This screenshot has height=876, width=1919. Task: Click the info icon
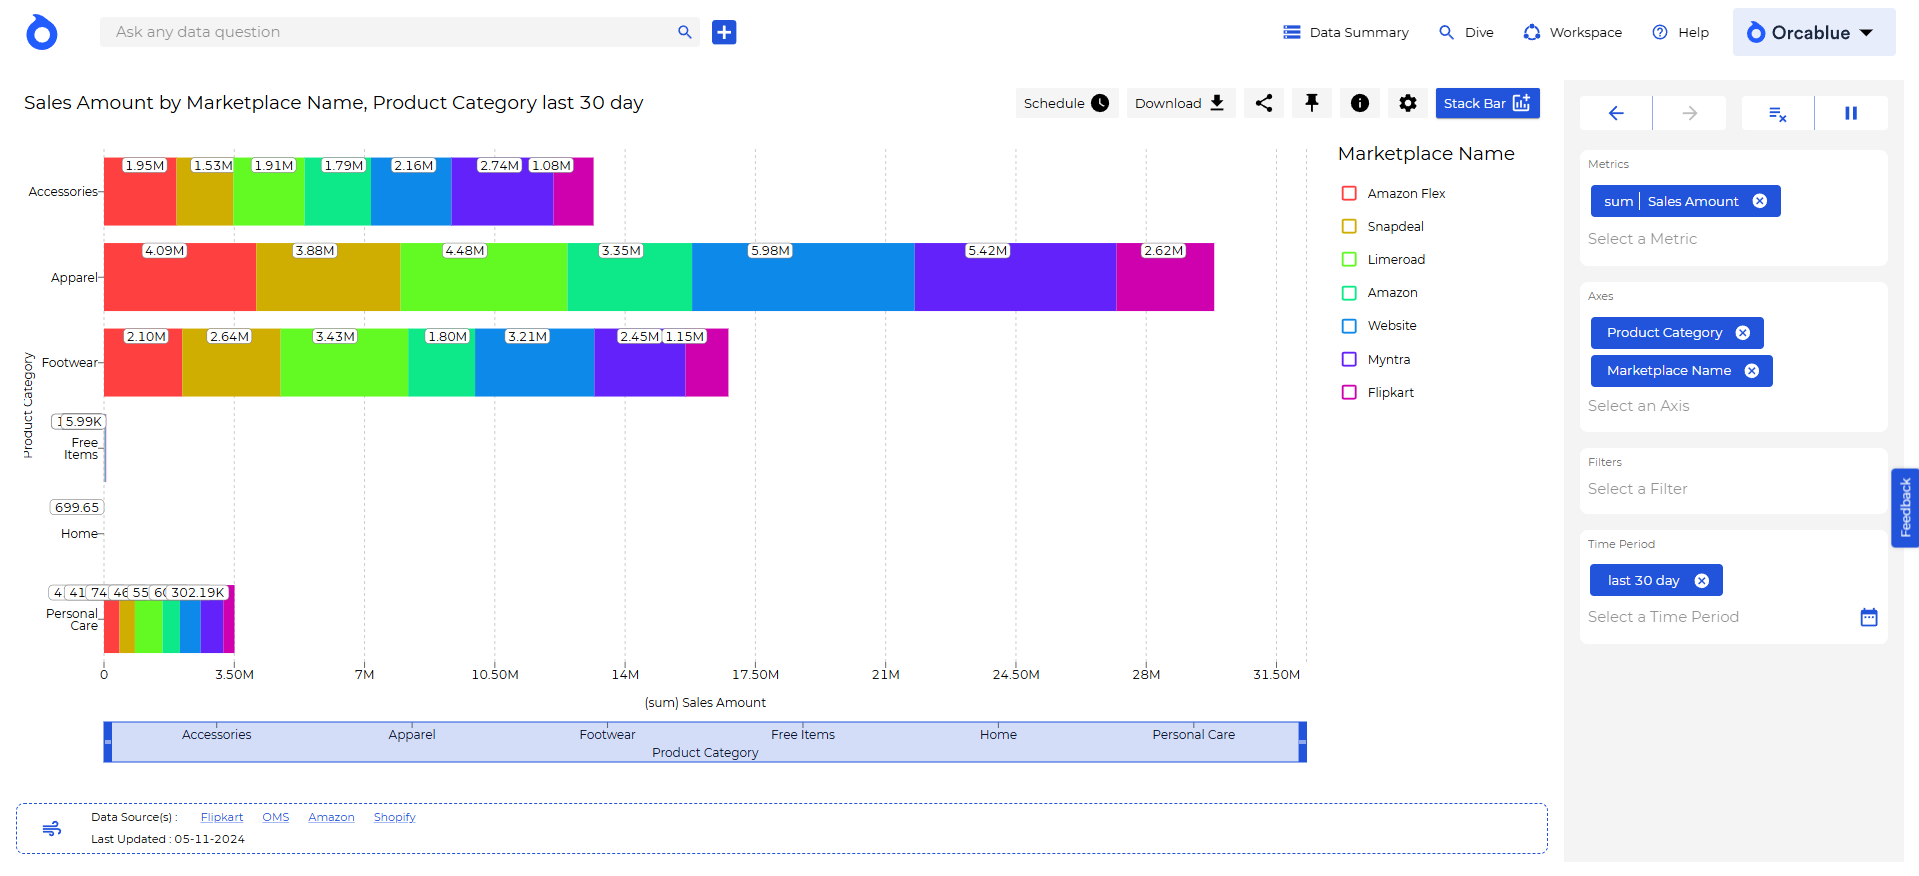pos(1360,103)
